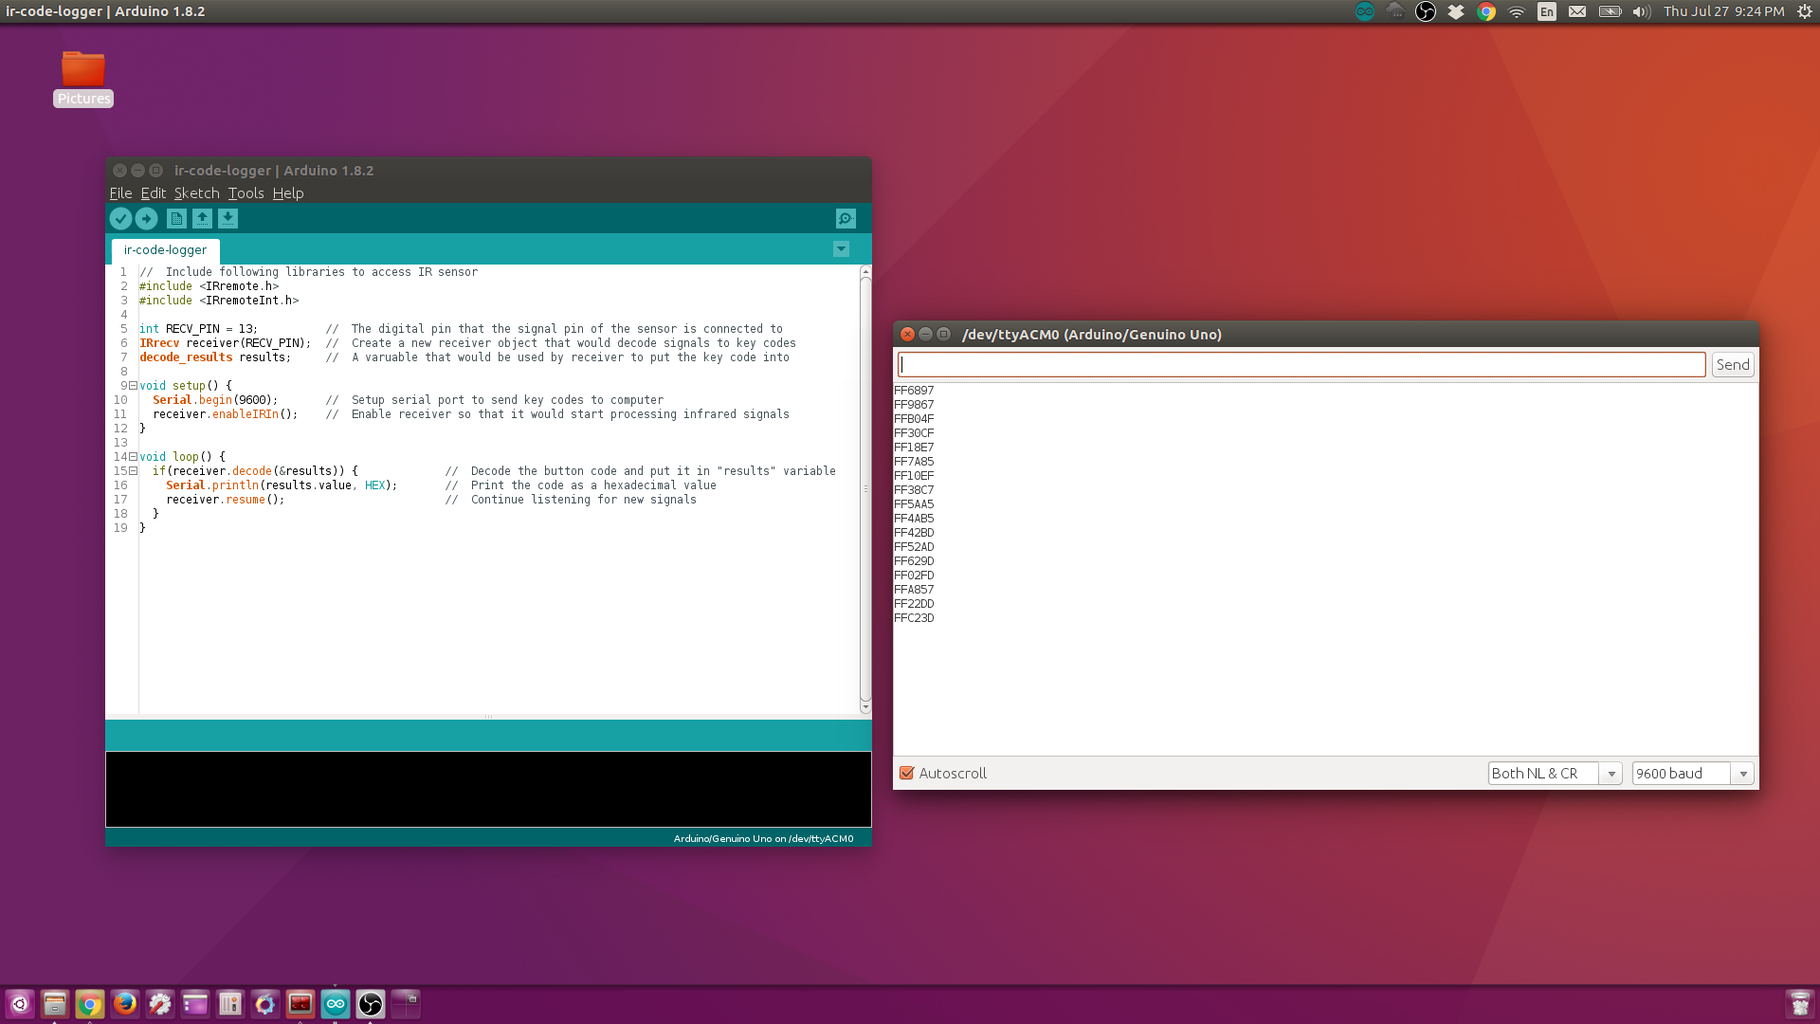Open the Sketch menu

click(196, 193)
